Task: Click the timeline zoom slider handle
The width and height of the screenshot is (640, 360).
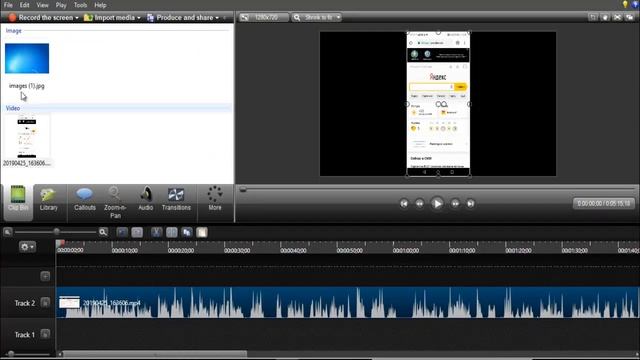Action: tap(57, 232)
